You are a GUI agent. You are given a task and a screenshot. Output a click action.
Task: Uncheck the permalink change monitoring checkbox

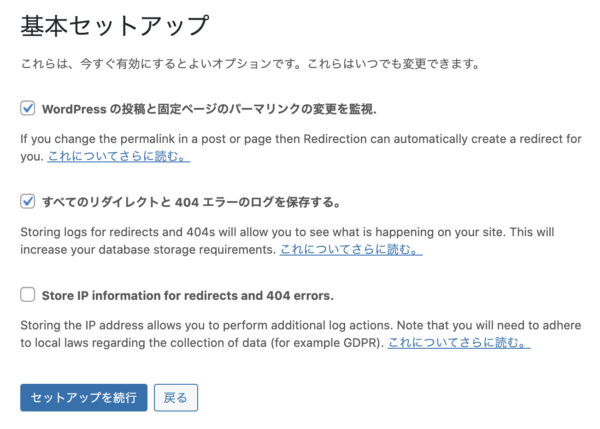pyautogui.click(x=28, y=107)
